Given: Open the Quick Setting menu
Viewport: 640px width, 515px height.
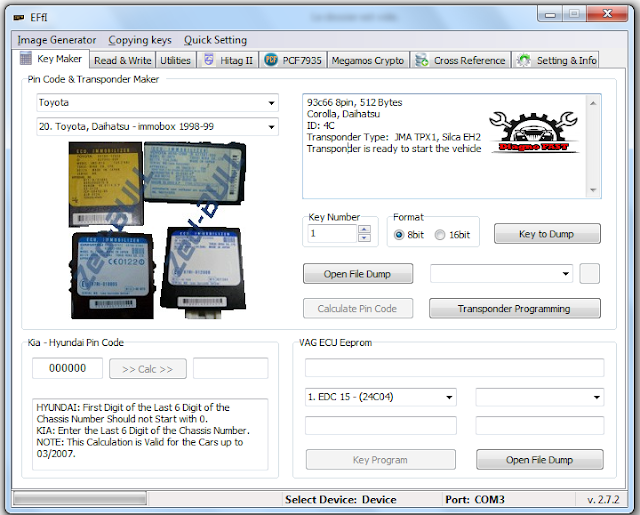Looking at the screenshot, I should [x=215, y=40].
